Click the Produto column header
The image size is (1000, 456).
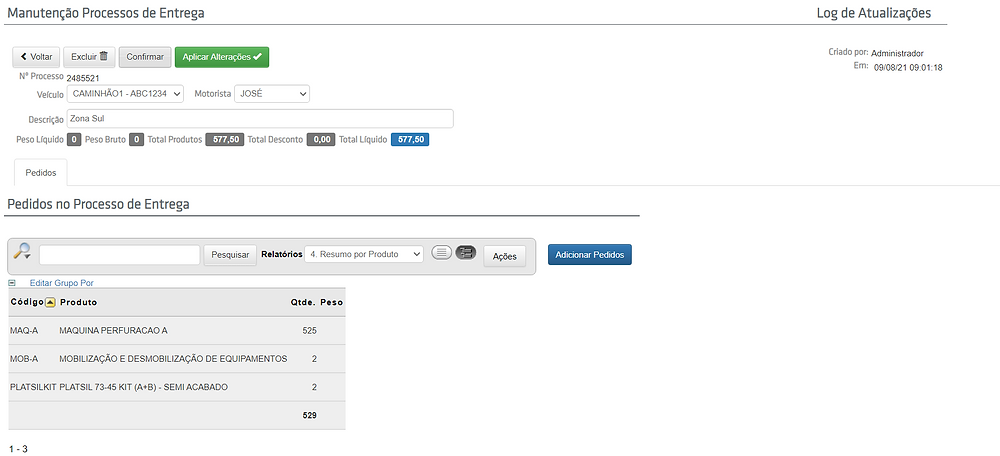click(78, 302)
